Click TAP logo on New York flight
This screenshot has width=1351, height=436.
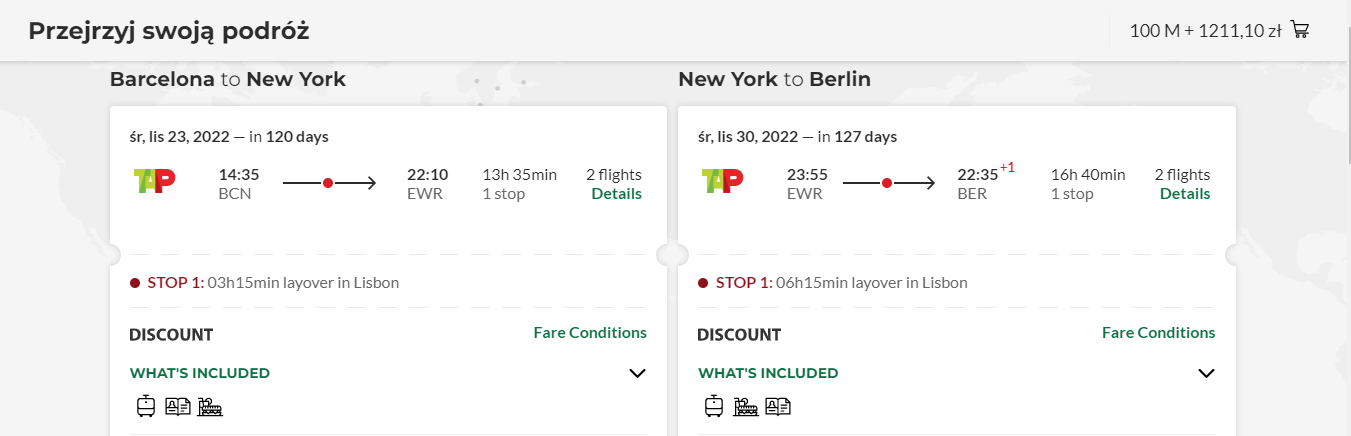click(722, 181)
